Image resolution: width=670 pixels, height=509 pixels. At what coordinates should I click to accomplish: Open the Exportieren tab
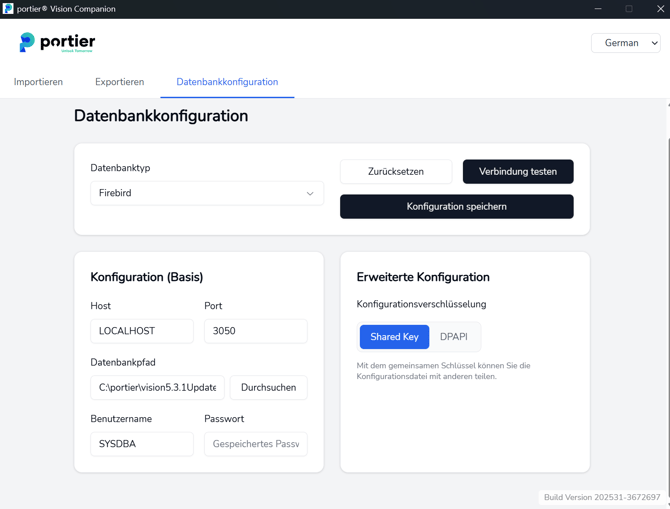(119, 82)
